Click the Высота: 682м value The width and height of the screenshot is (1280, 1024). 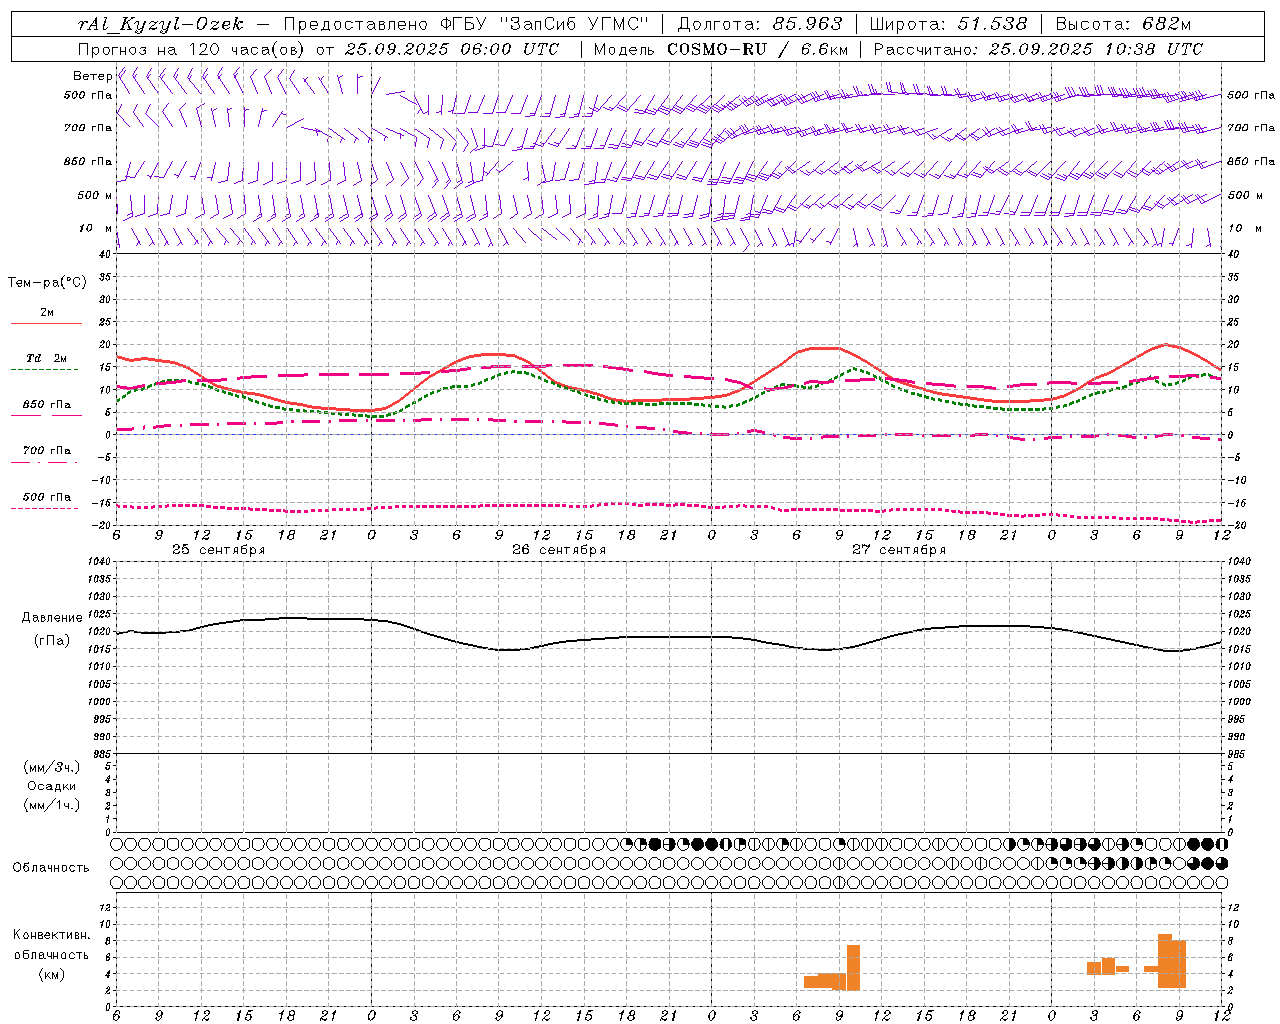(1123, 24)
